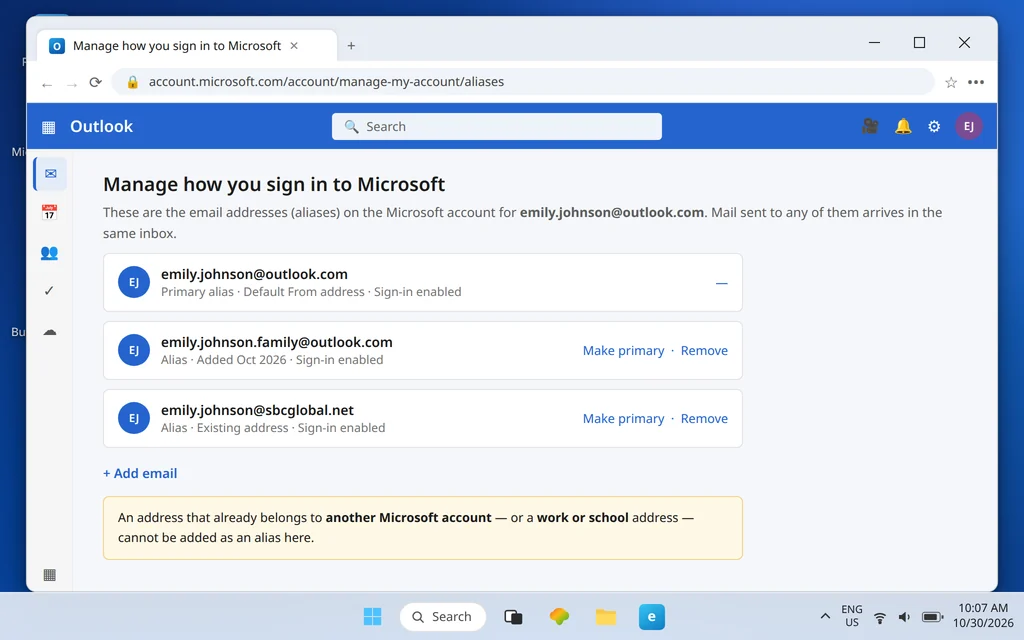Start a Meet Now video call
The width and height of the screenshot is (1024, 640).
[870, 126]
